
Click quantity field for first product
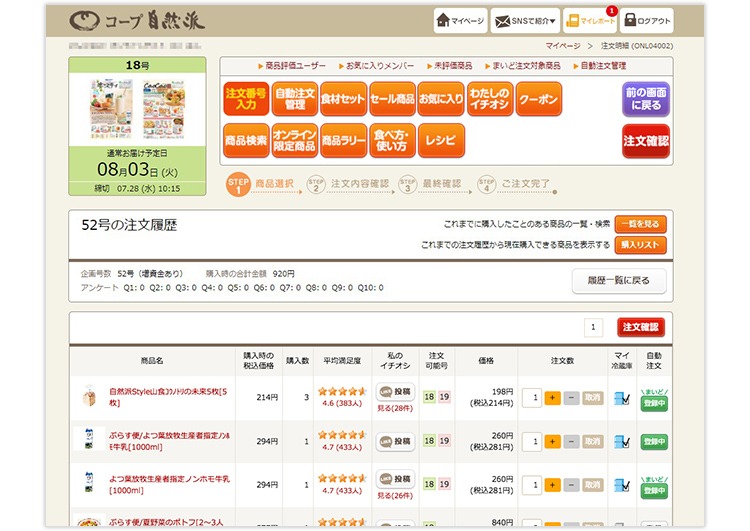(535, 398)
